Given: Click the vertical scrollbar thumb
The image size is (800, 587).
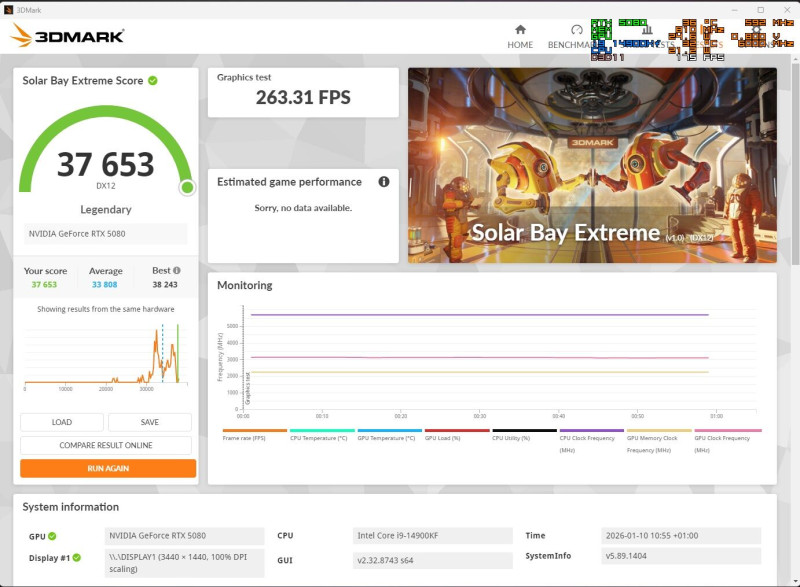Looking at the screenshot, I should point(795,164).
